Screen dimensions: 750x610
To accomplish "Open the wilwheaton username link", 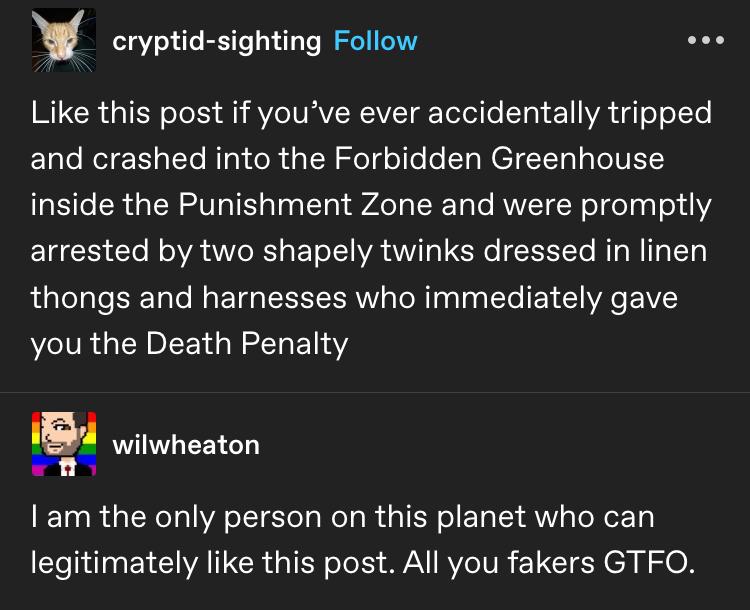I will (186, 444).
